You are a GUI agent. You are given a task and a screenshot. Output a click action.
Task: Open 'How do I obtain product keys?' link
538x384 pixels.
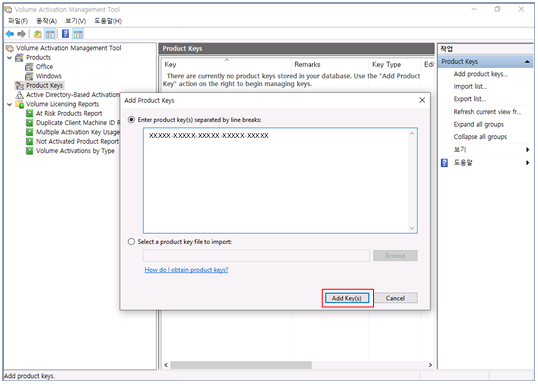point(186,270)
